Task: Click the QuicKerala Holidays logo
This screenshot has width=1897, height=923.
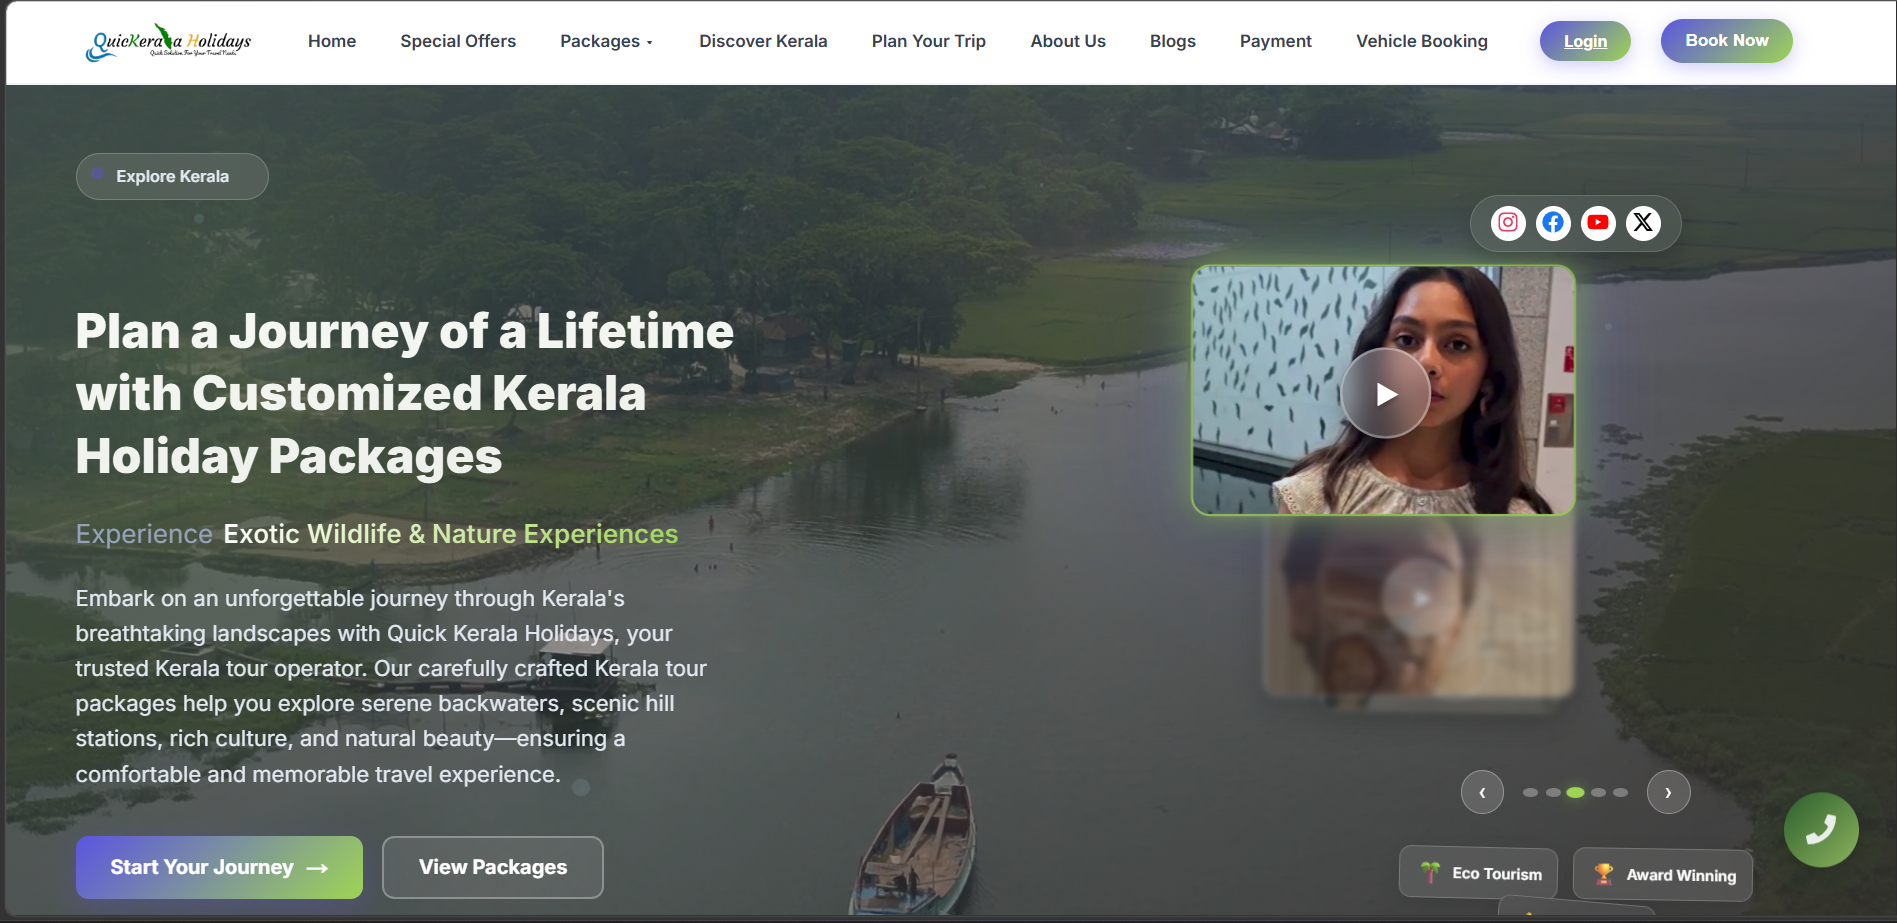Action: pyautogui.click(x=168, y=42)
